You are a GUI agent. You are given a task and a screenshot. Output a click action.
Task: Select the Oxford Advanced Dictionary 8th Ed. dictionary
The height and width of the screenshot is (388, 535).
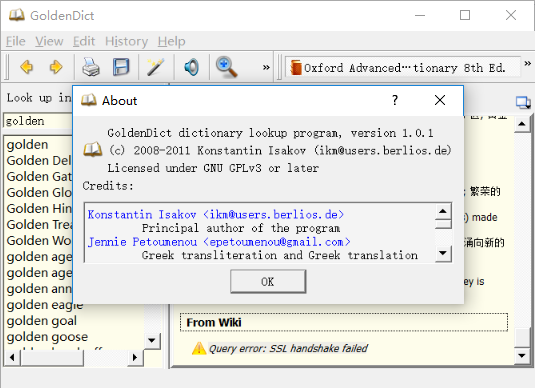(403, 68)
